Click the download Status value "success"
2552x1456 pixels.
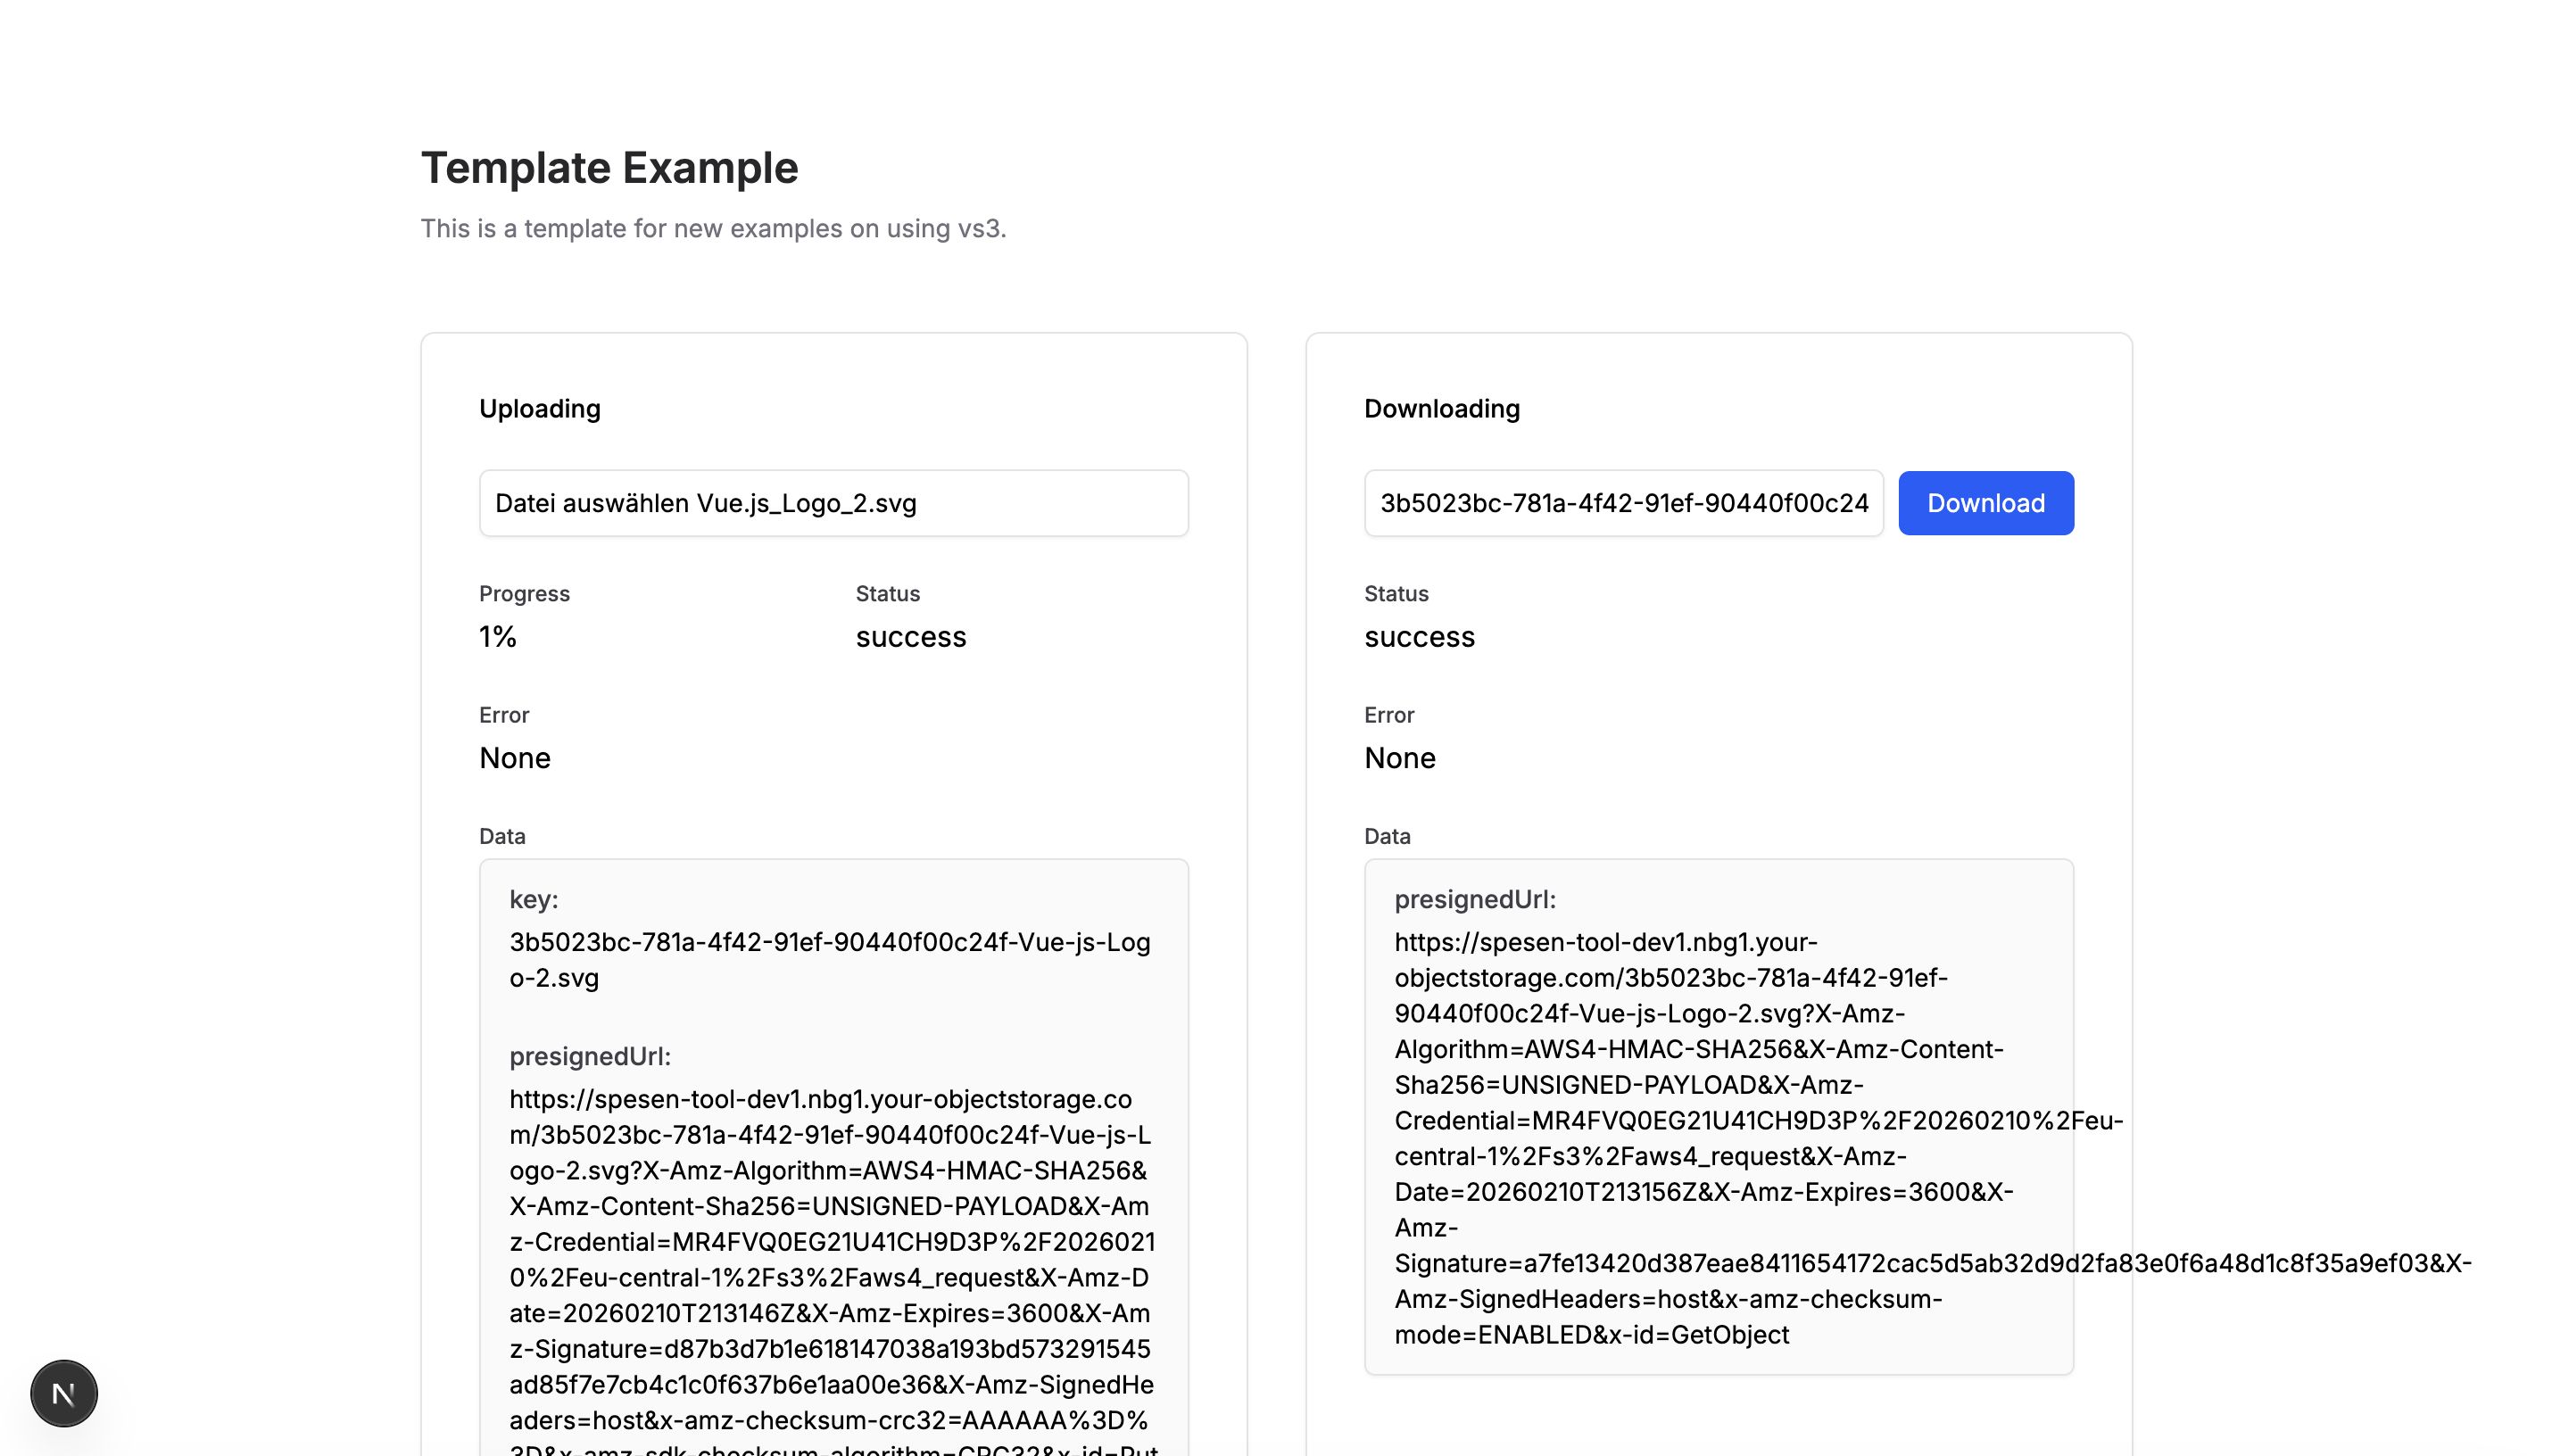tap(1419, 636)
